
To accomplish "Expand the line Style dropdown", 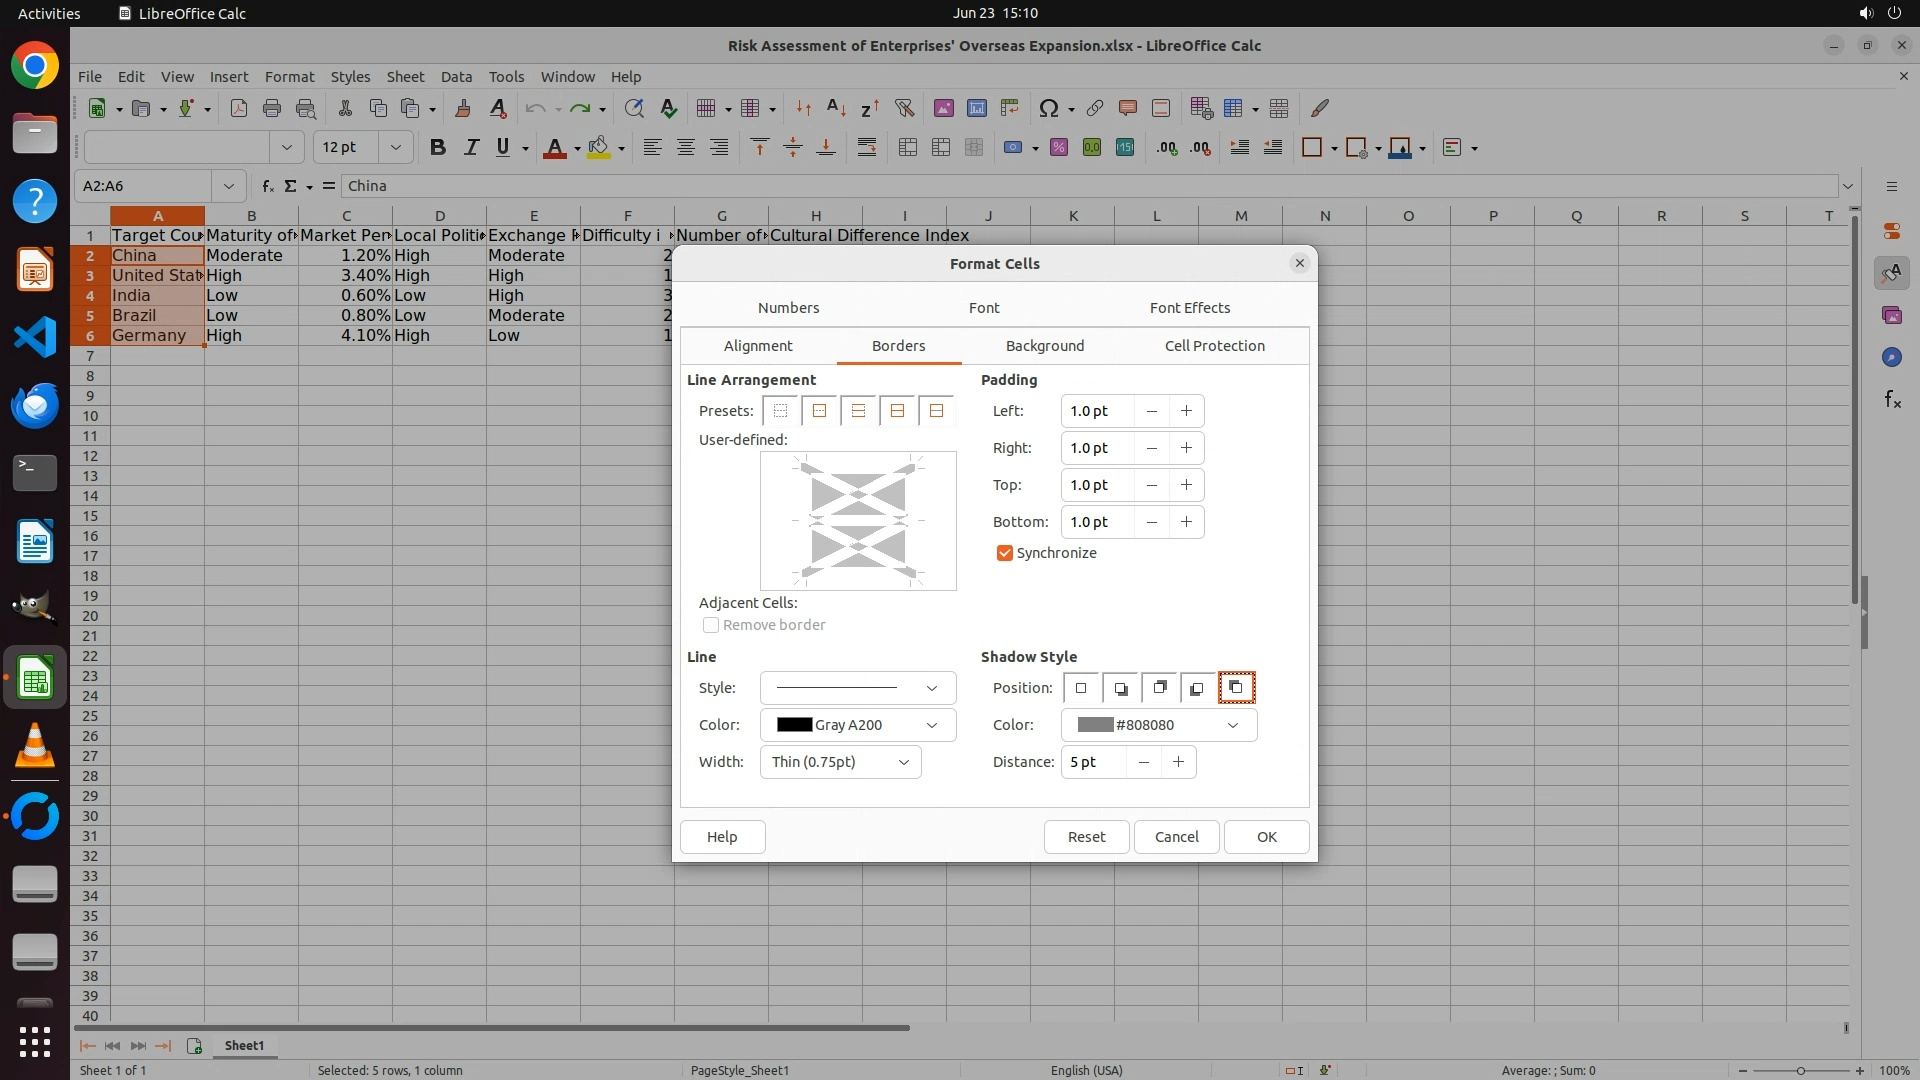I will click(x=857, y=688).
